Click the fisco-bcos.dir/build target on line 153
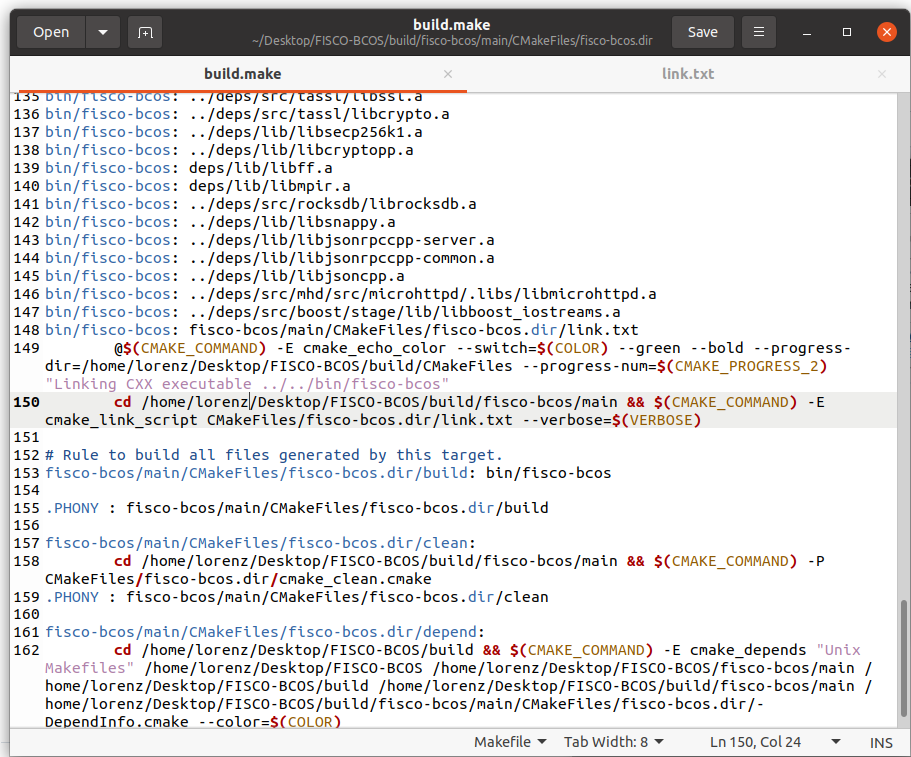911x757 pixels. pos(256,473)
